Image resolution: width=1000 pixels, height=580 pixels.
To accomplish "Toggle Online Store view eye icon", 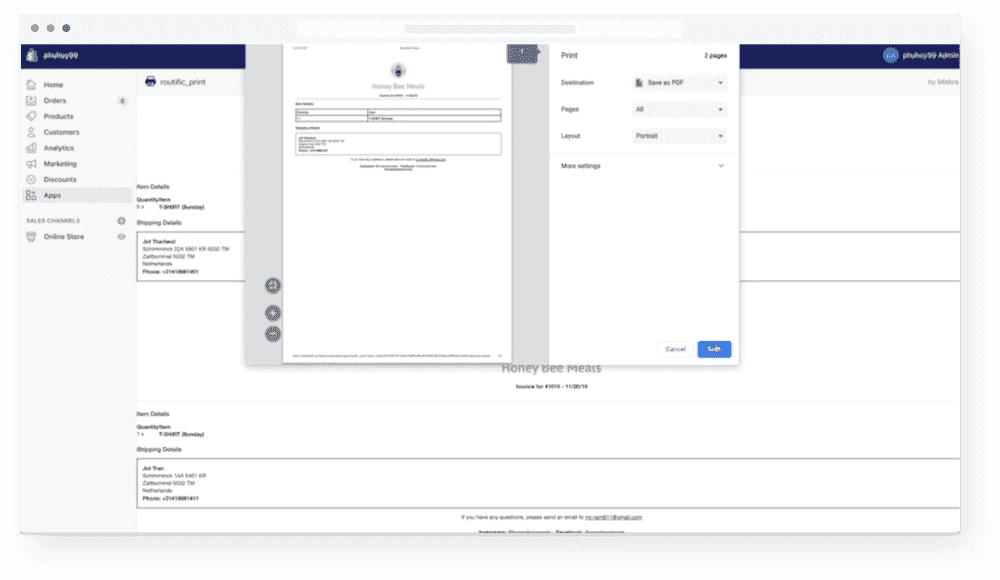I will pos(121,237).
